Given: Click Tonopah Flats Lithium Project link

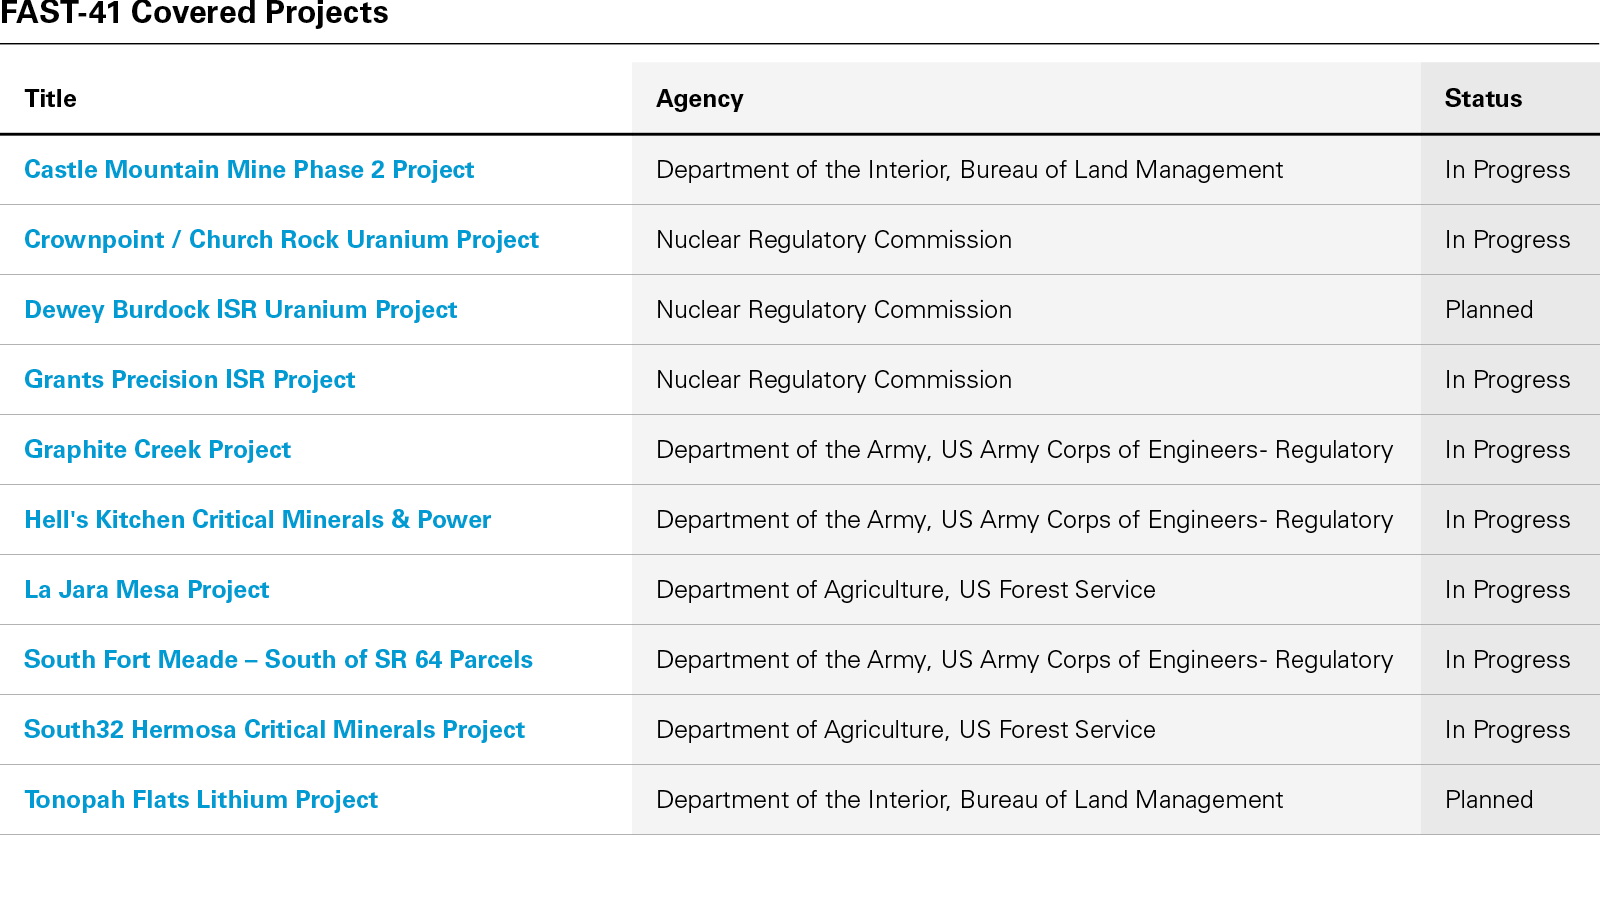Looking at the screenshot, I should point(201,800).
